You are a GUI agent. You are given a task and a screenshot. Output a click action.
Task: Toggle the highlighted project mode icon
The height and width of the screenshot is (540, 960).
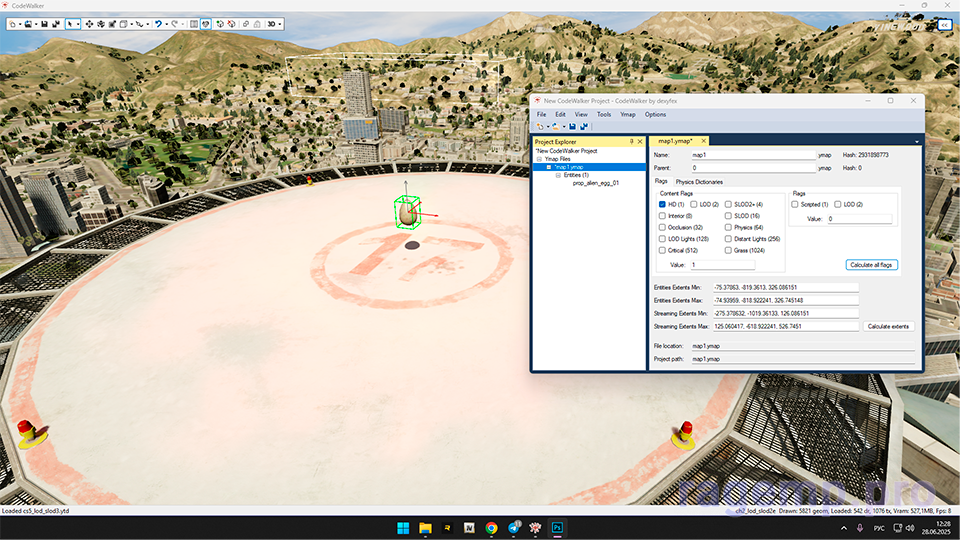point(206,24)
